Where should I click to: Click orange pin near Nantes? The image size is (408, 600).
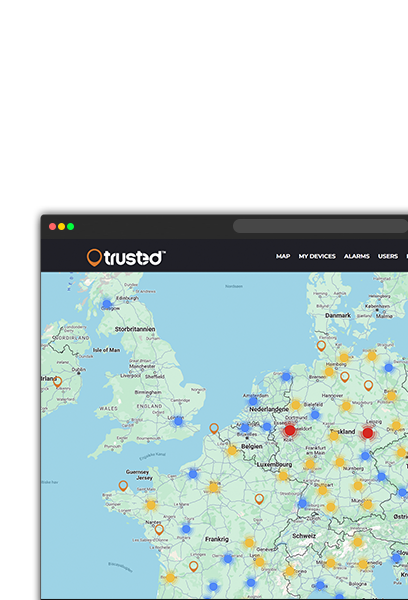[x=159, y=530]
